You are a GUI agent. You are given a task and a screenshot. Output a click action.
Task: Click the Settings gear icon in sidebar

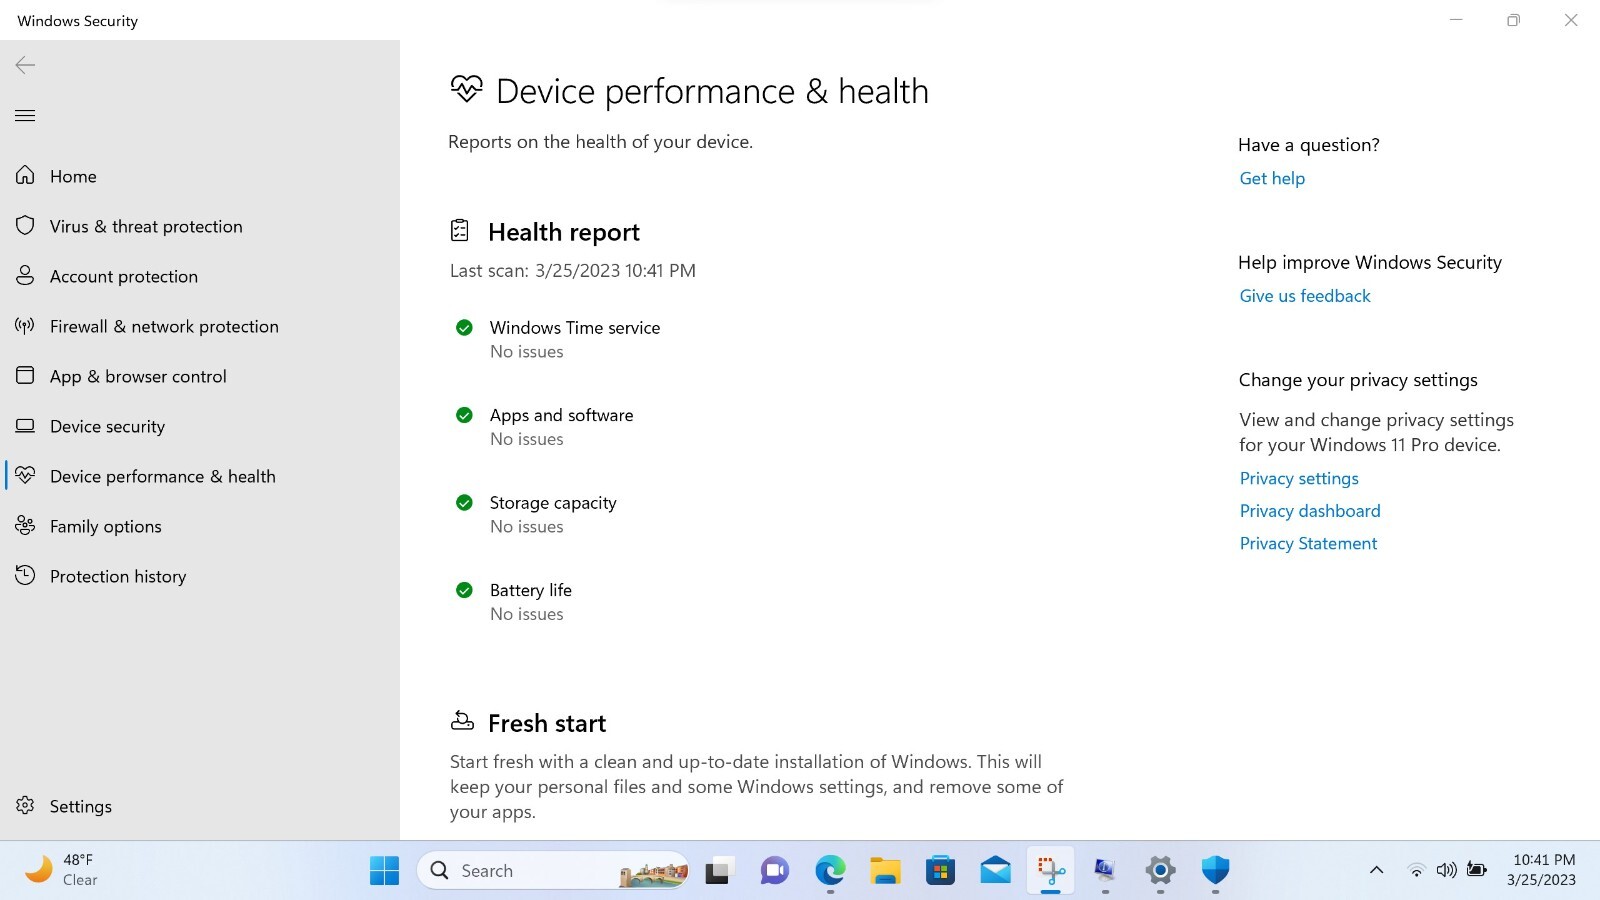click(x=25, y=805)
